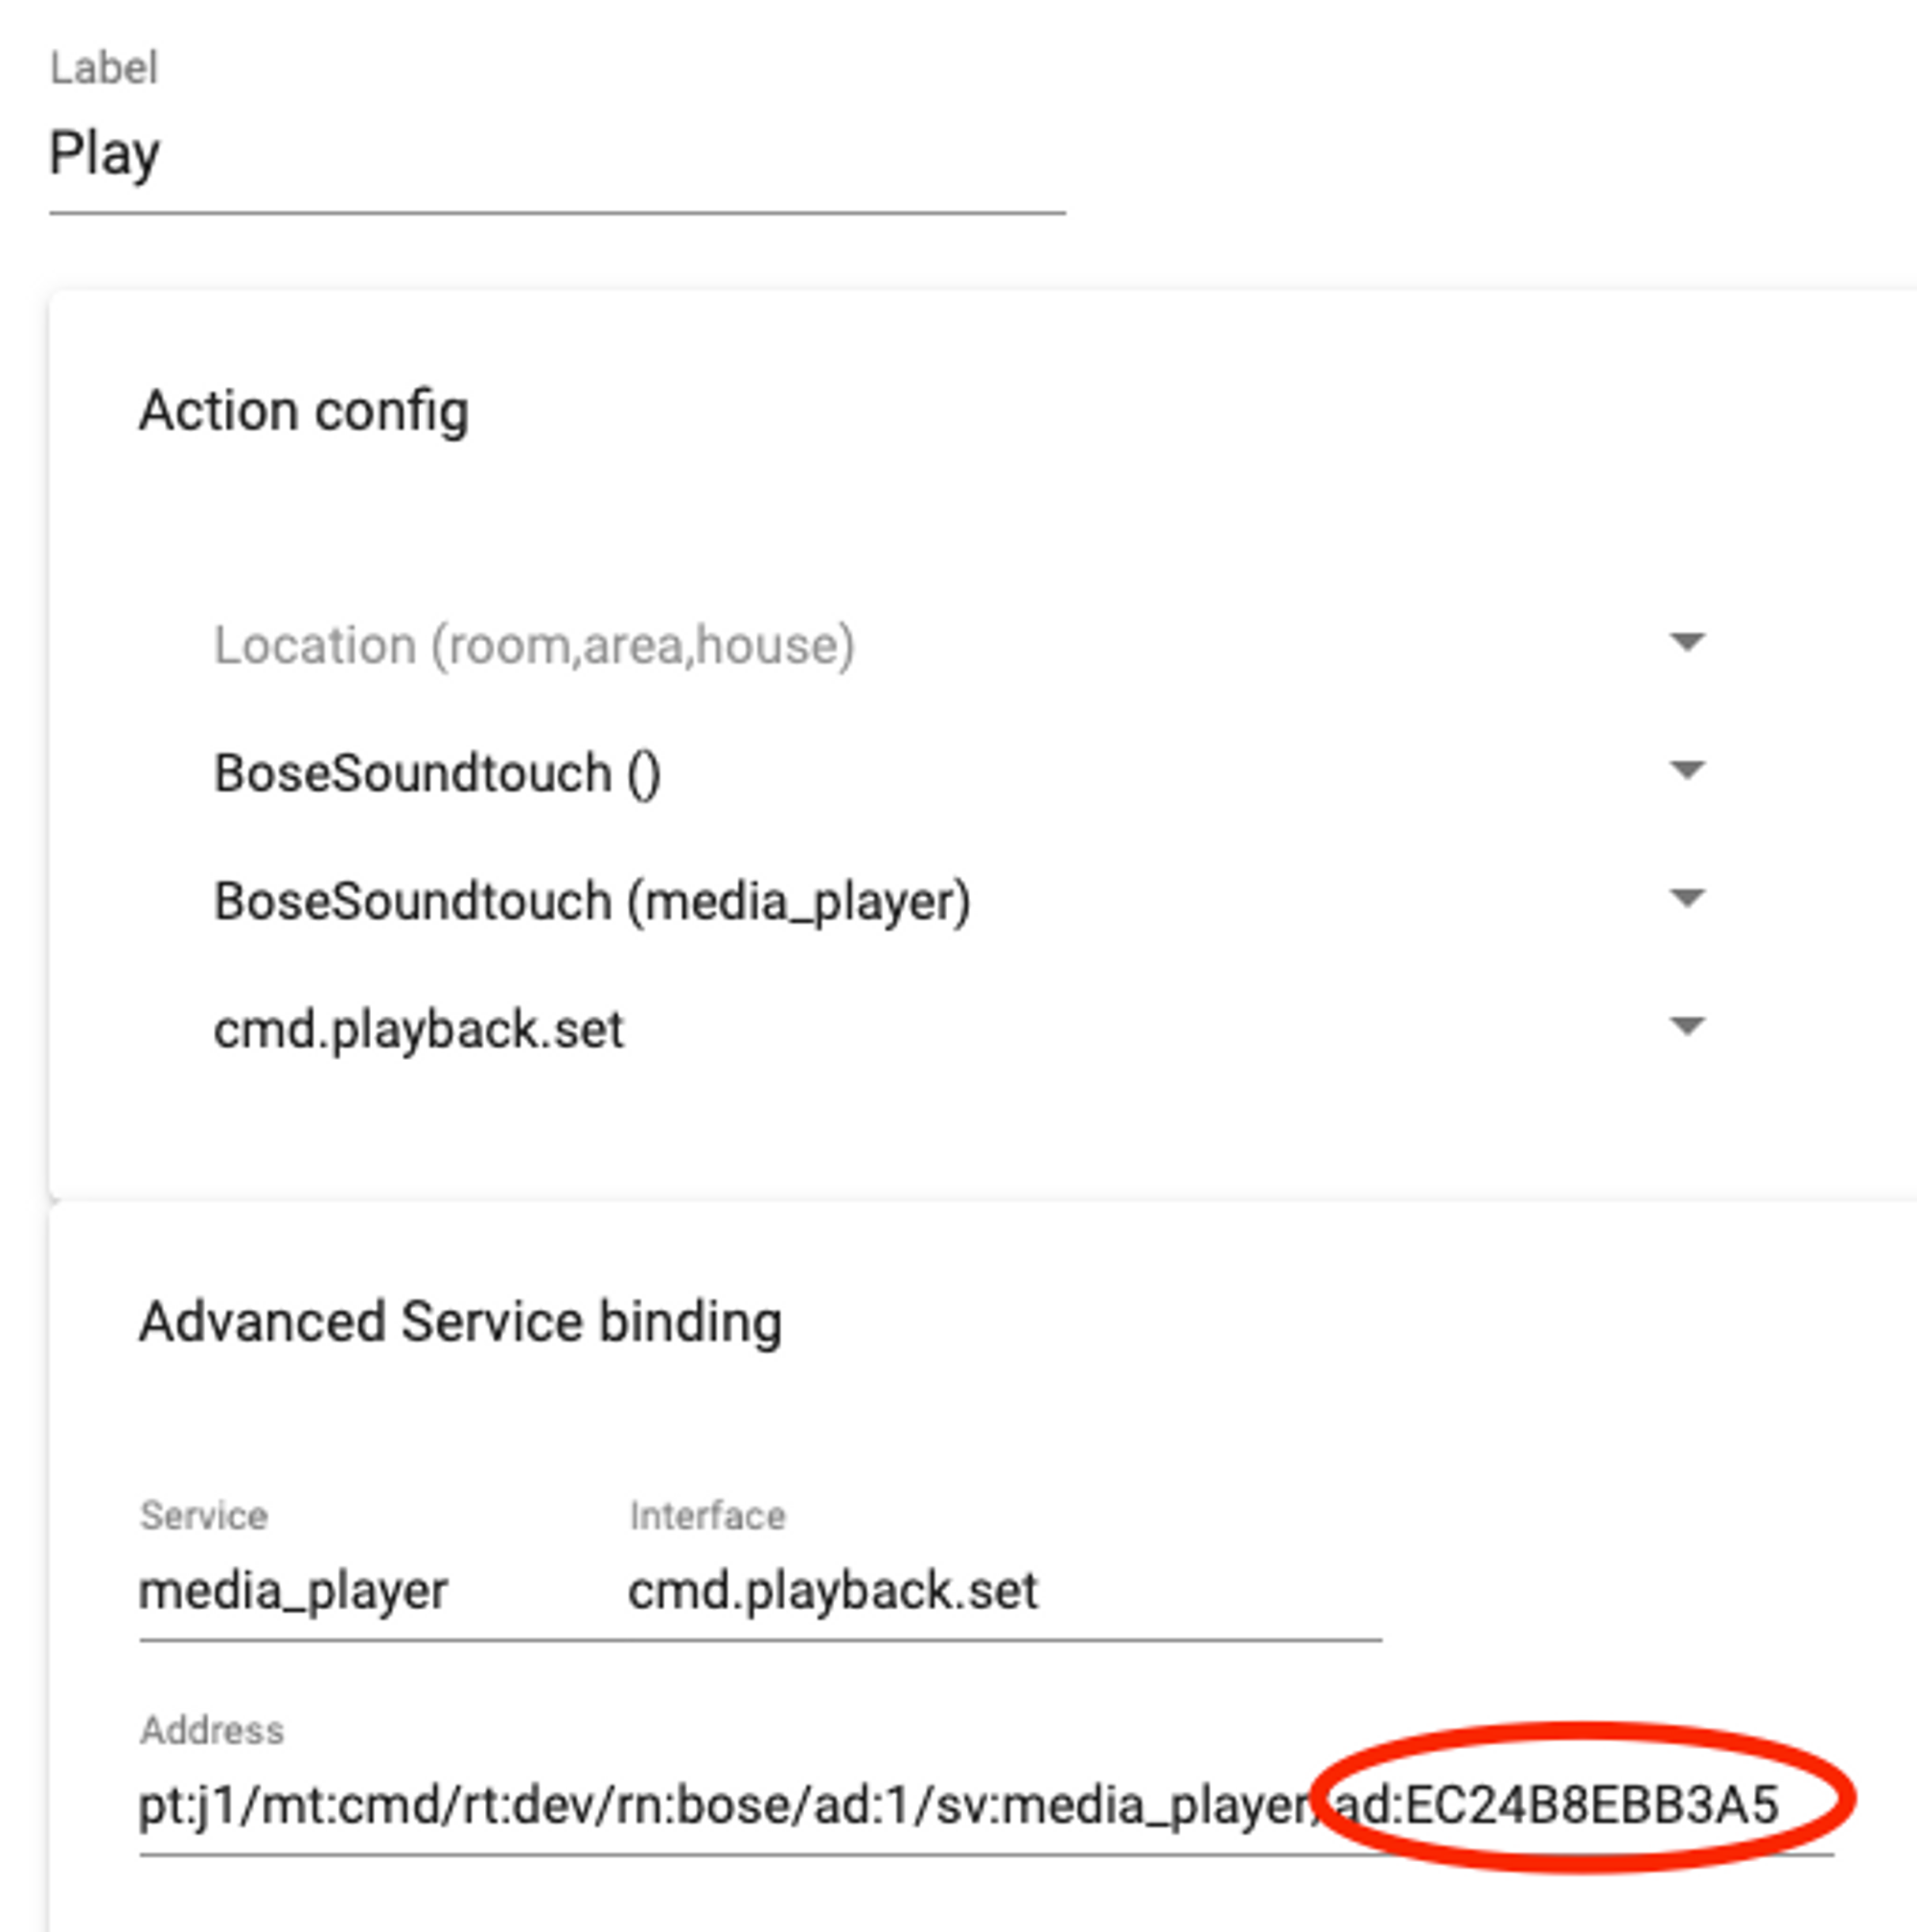Screen dimensions: 1917x1932
Task: Click the Label field containing "Play"
Action: coord(557,155)
